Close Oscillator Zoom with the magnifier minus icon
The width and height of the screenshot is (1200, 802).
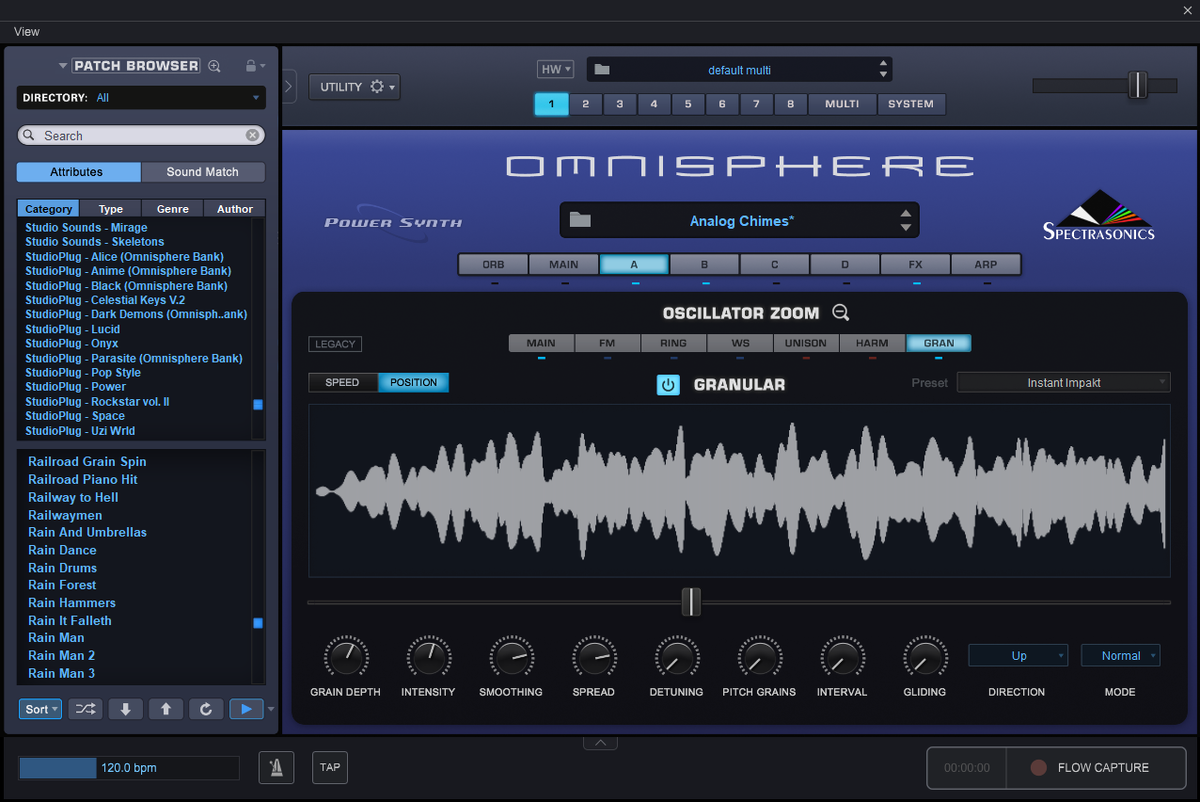pyautogui.click(x=841, y=313)
